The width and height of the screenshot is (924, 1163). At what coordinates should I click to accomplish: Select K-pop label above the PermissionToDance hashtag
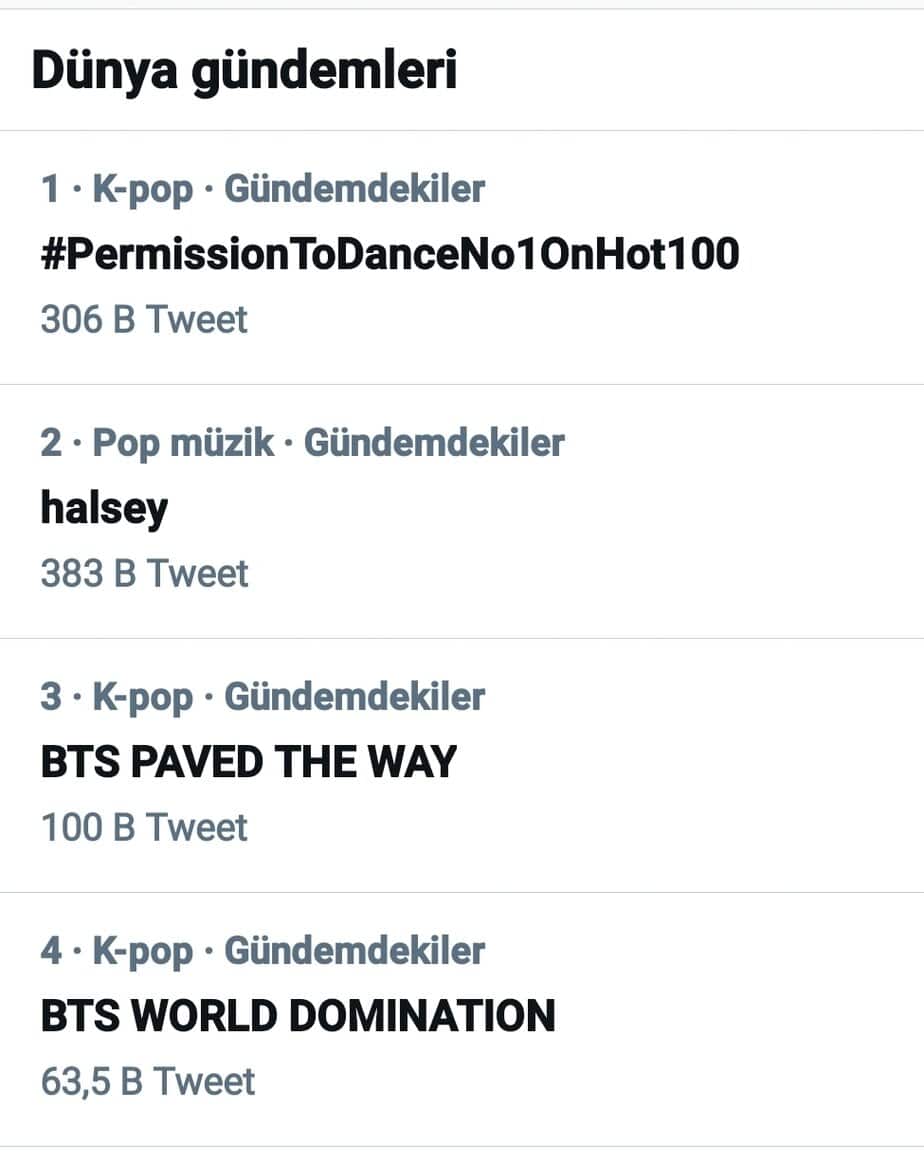tap(142, 189)
